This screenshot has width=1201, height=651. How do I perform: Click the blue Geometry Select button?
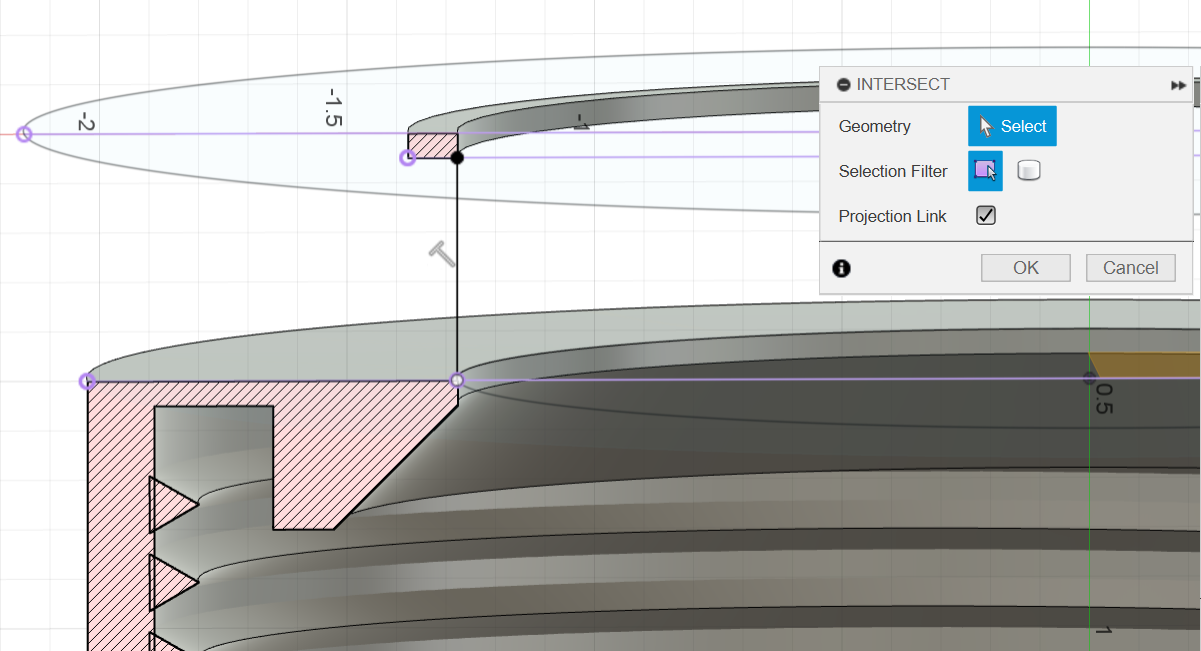tap(1011, 125)
